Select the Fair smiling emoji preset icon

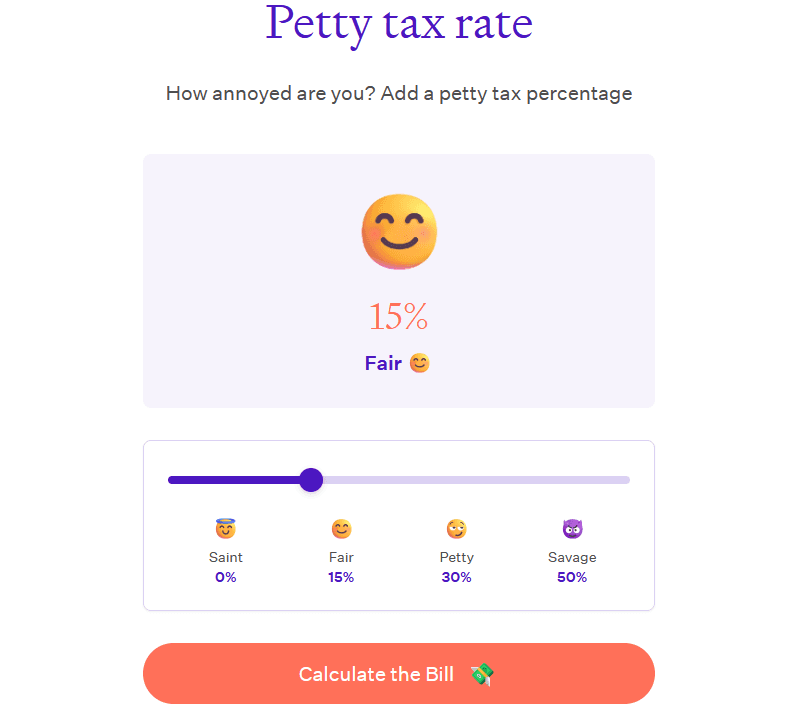coord(341,529)
